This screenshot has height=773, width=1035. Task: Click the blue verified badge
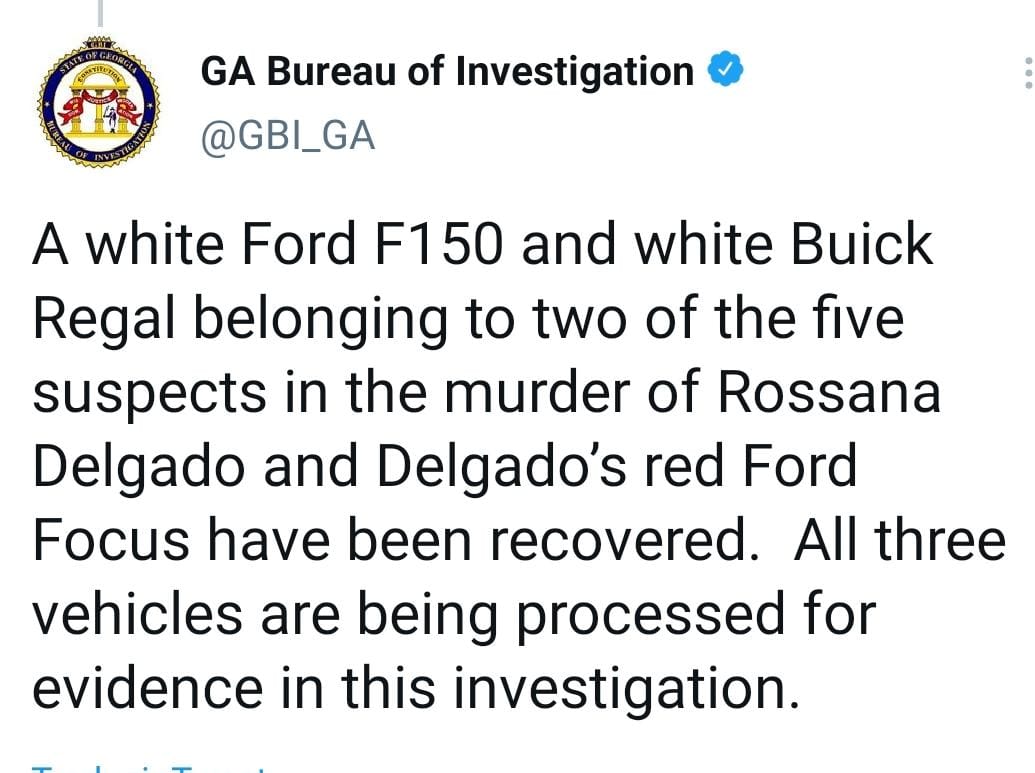(x=725, y=71)
